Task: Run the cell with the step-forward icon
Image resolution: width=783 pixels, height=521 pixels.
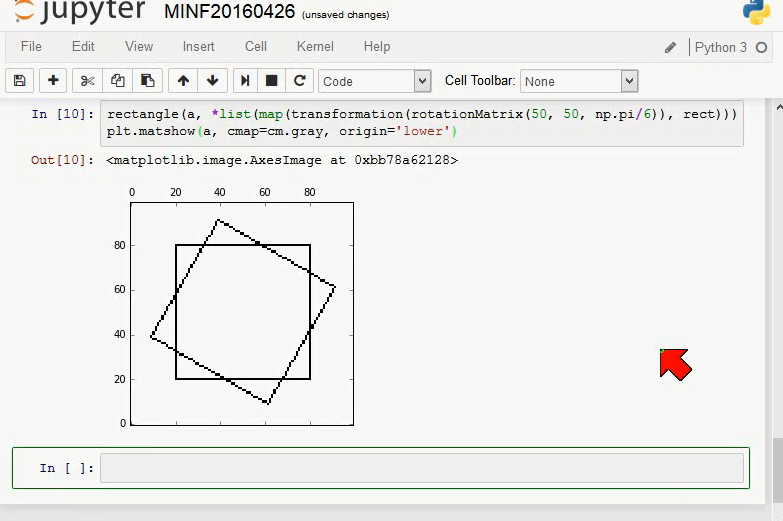Action: [x=245, y=80]
